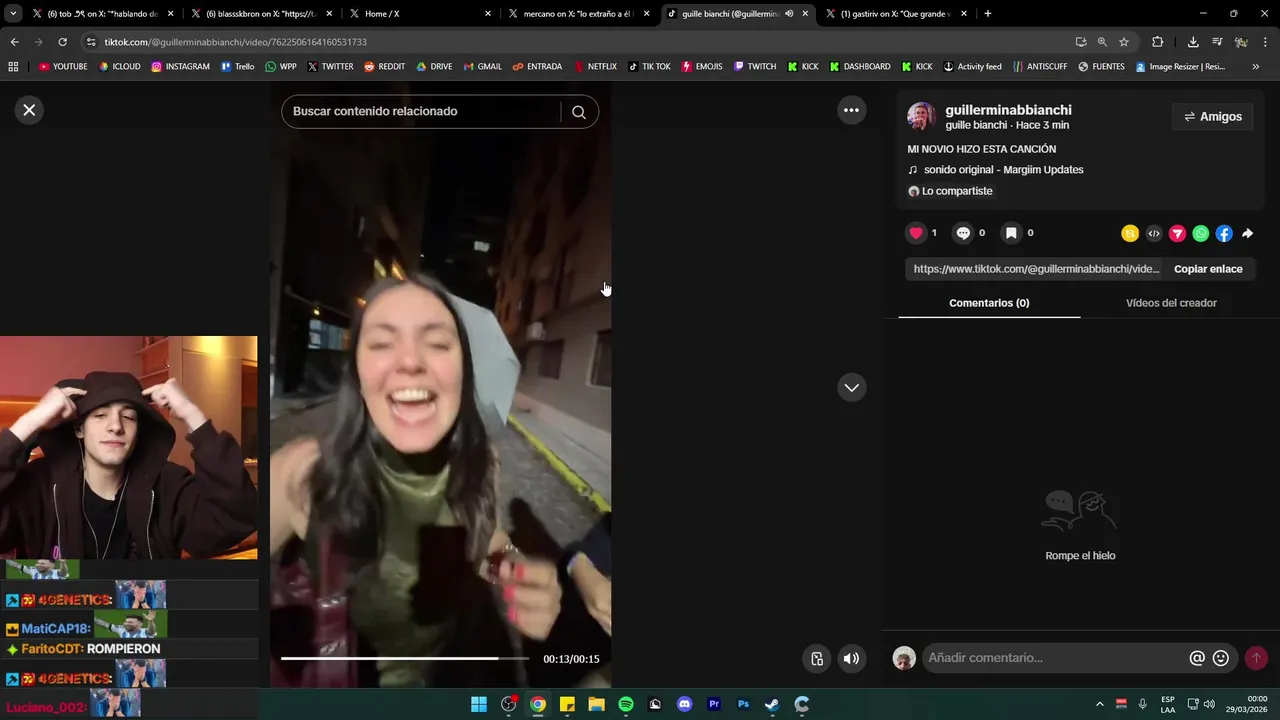Switch to Comentarios (0) tab
This screenshot has width=1280, height=720.
point(989,303)
